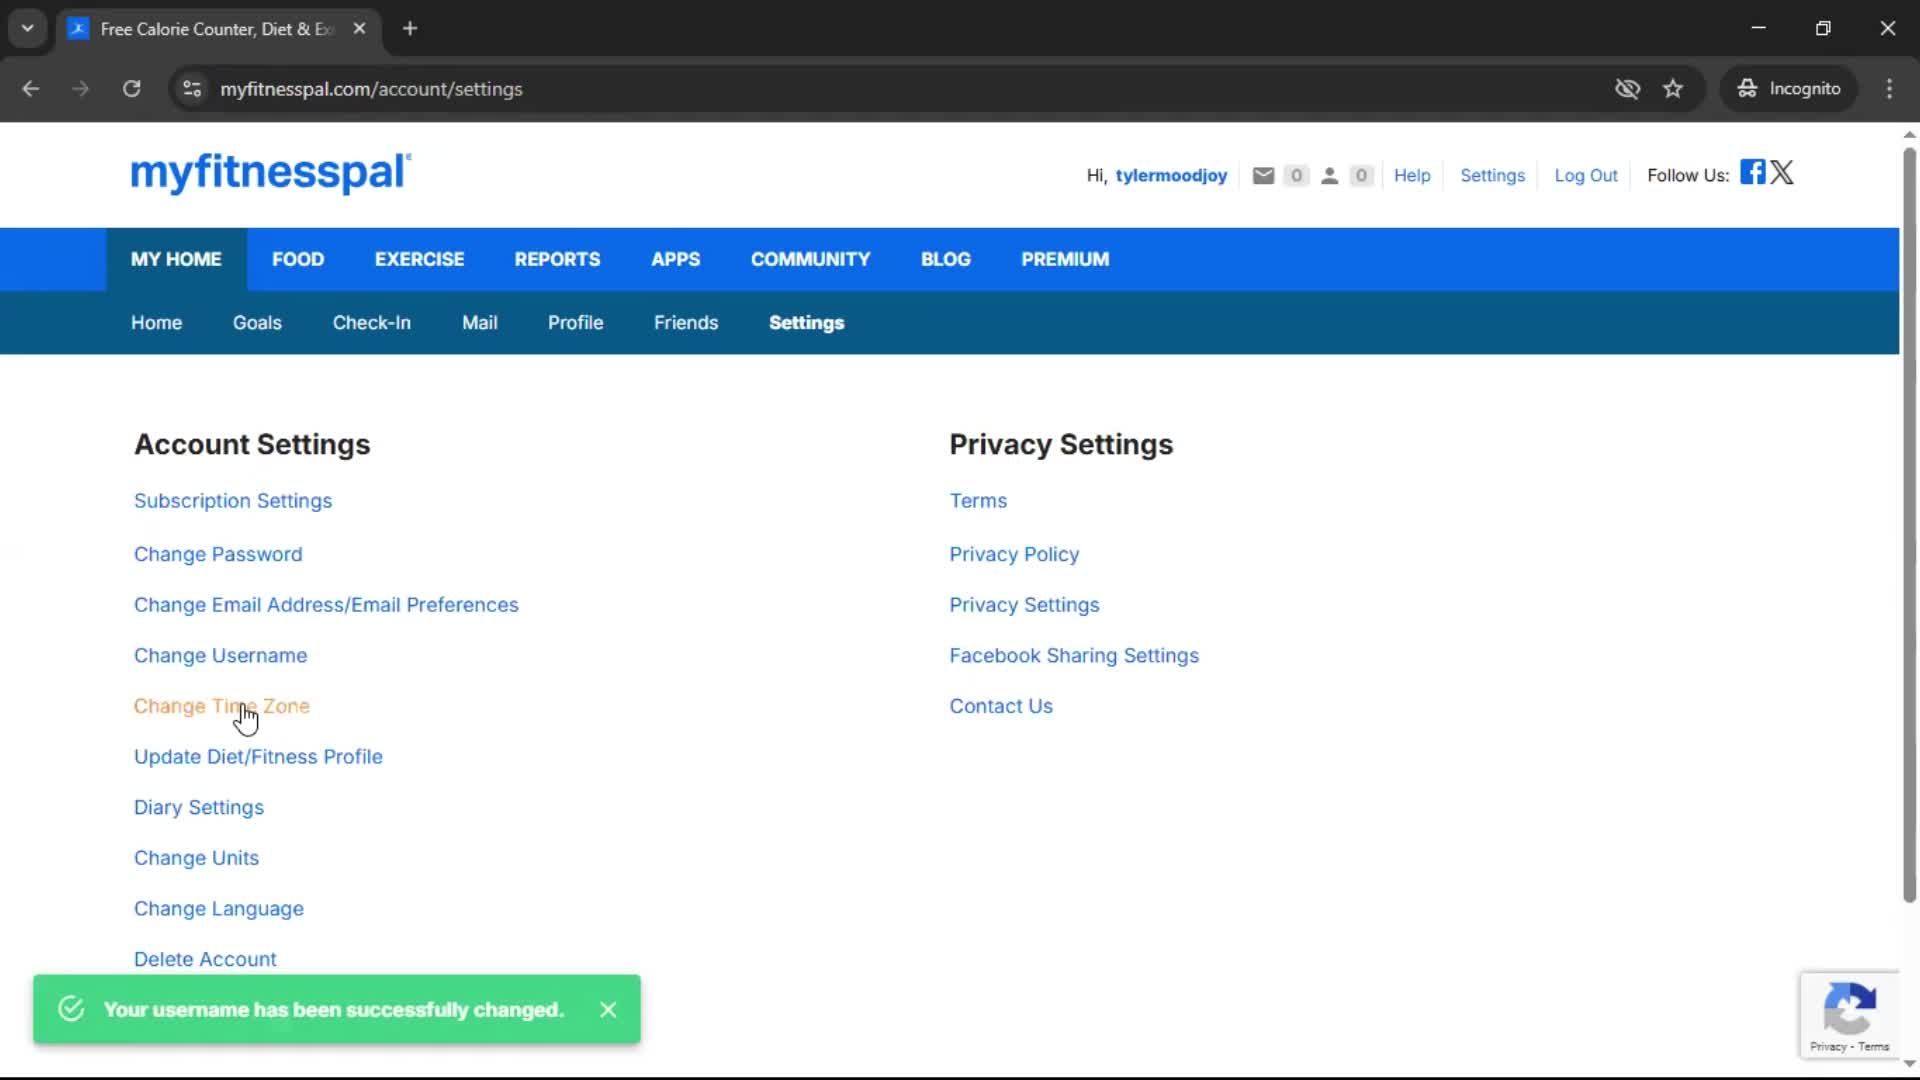The width and height of the screenshot is (1920, 1080).
Task: Open the Privacy Policy link
Action: pyautogui.click(x=1014, y=554)
